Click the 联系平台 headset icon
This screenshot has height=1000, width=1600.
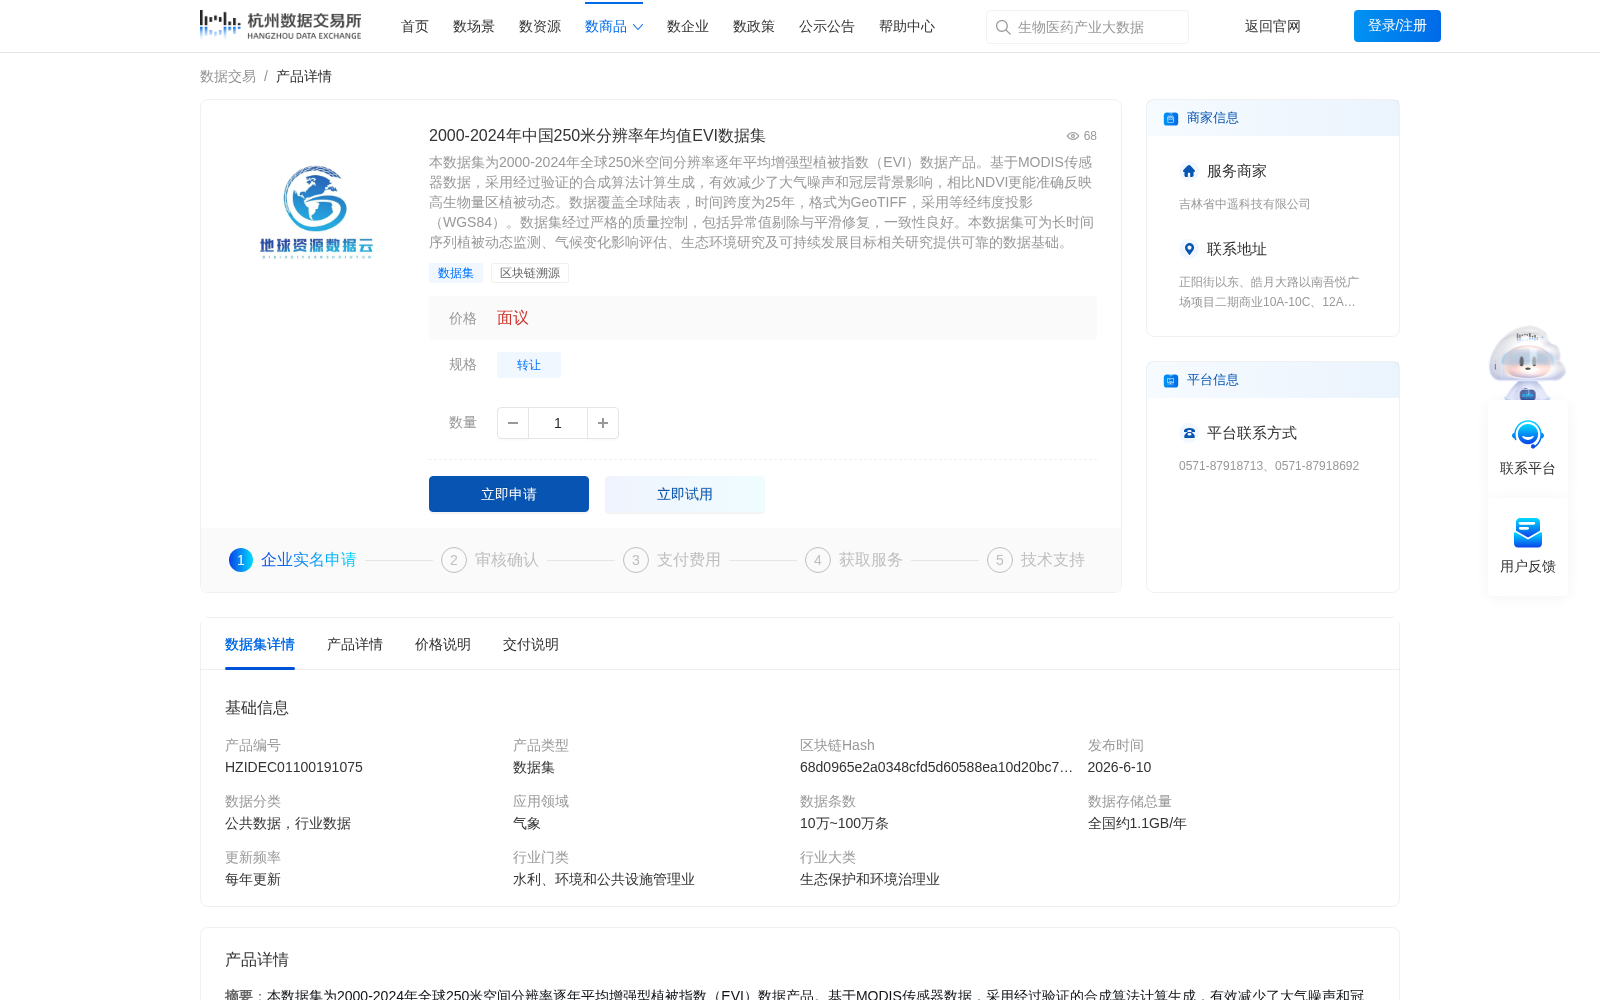tap(1528, 434)
